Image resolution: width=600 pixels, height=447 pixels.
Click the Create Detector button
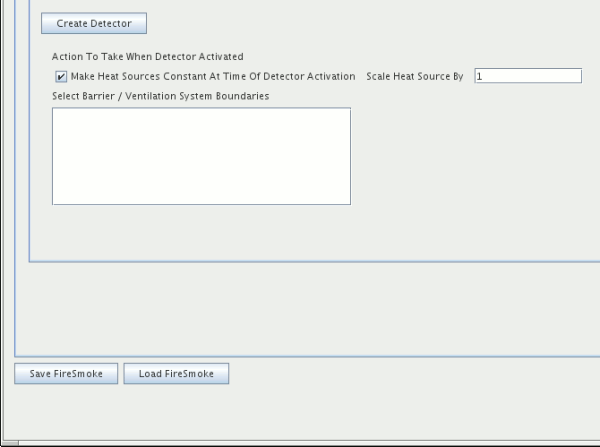click(x=94, y=23)
